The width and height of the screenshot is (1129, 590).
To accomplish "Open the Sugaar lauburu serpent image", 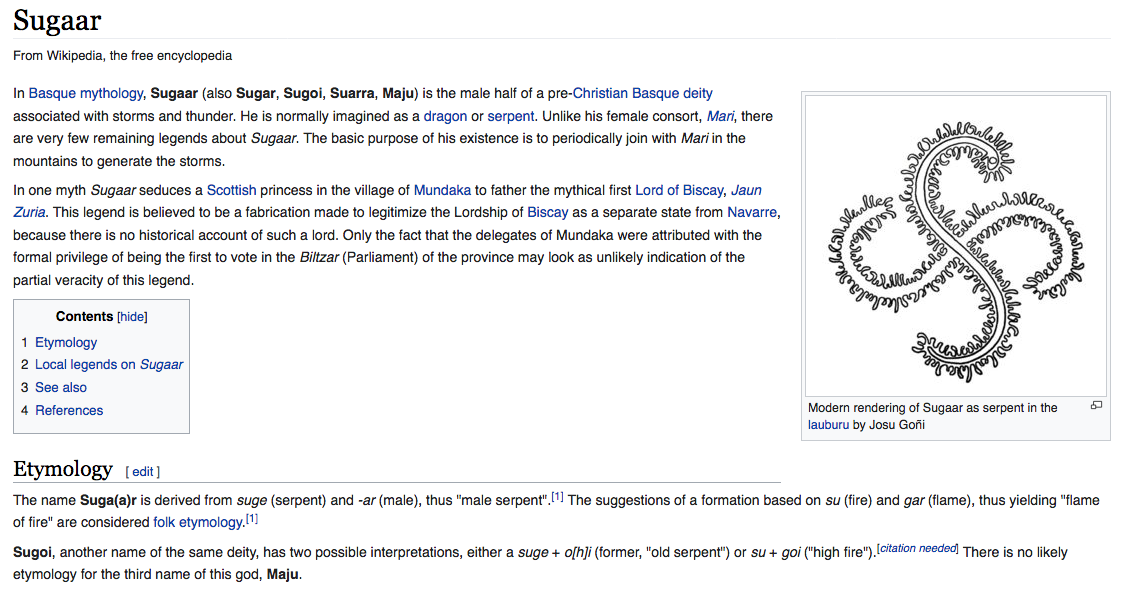I will [x=955, y=245].
